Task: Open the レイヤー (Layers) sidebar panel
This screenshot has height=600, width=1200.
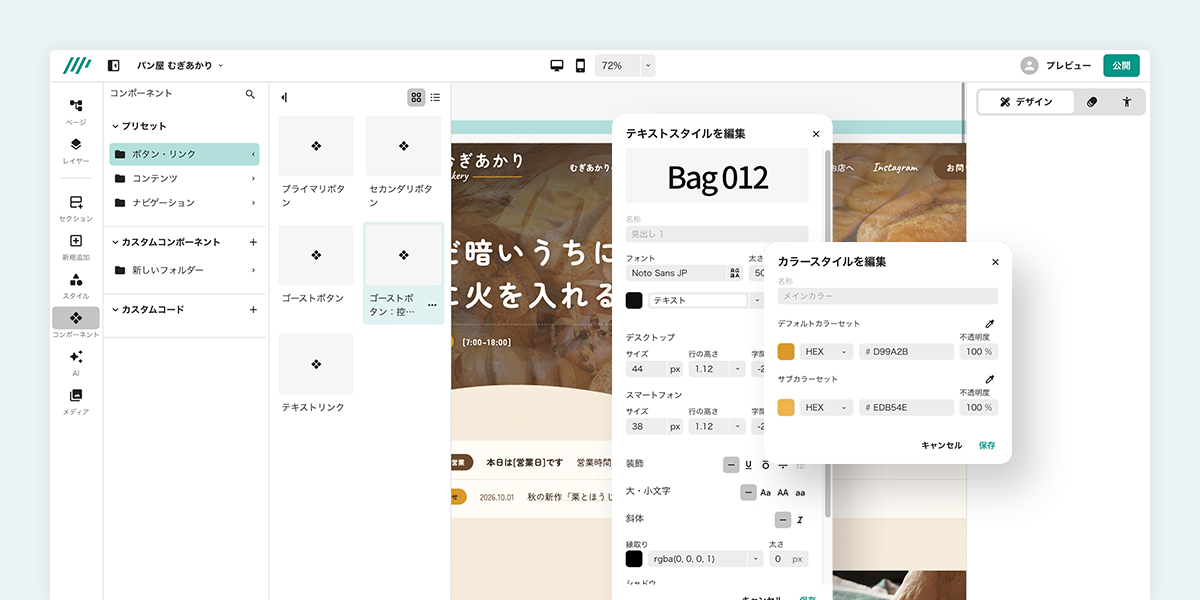Action: pyautogui.click(x=76, y=151)
